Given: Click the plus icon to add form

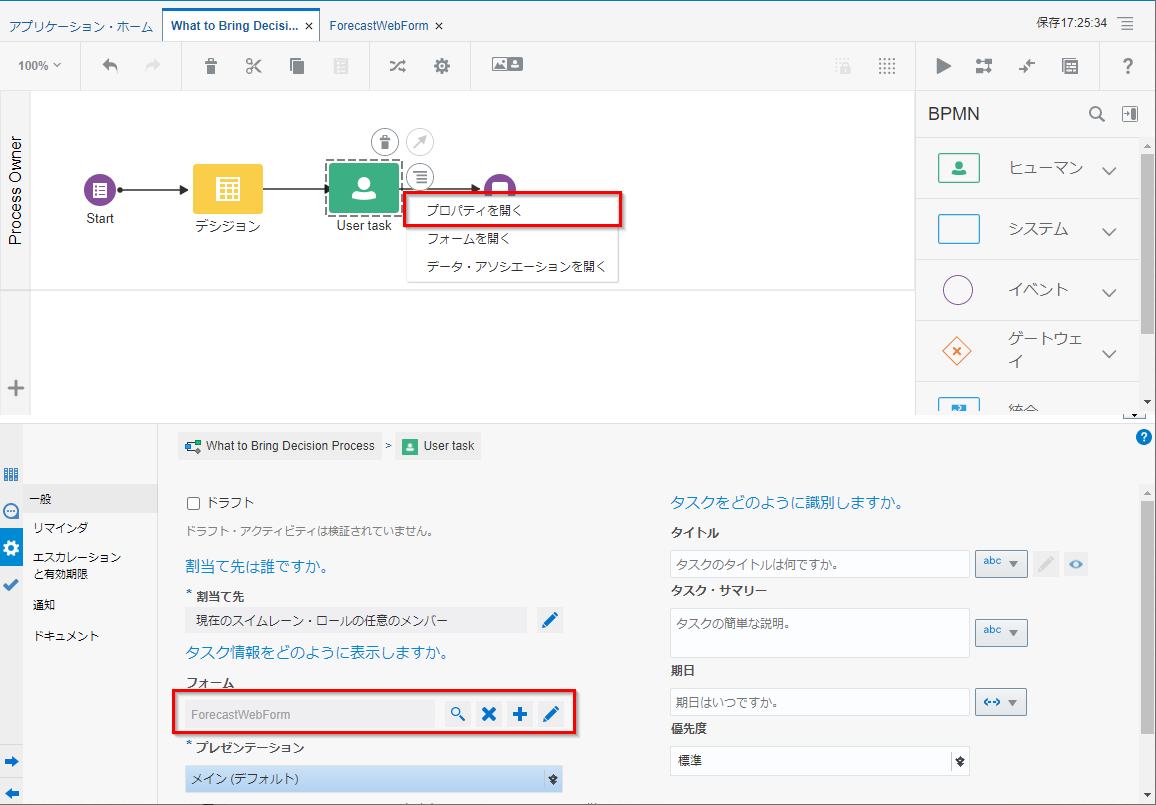Looking at the screenshot, I should (520, 714).
